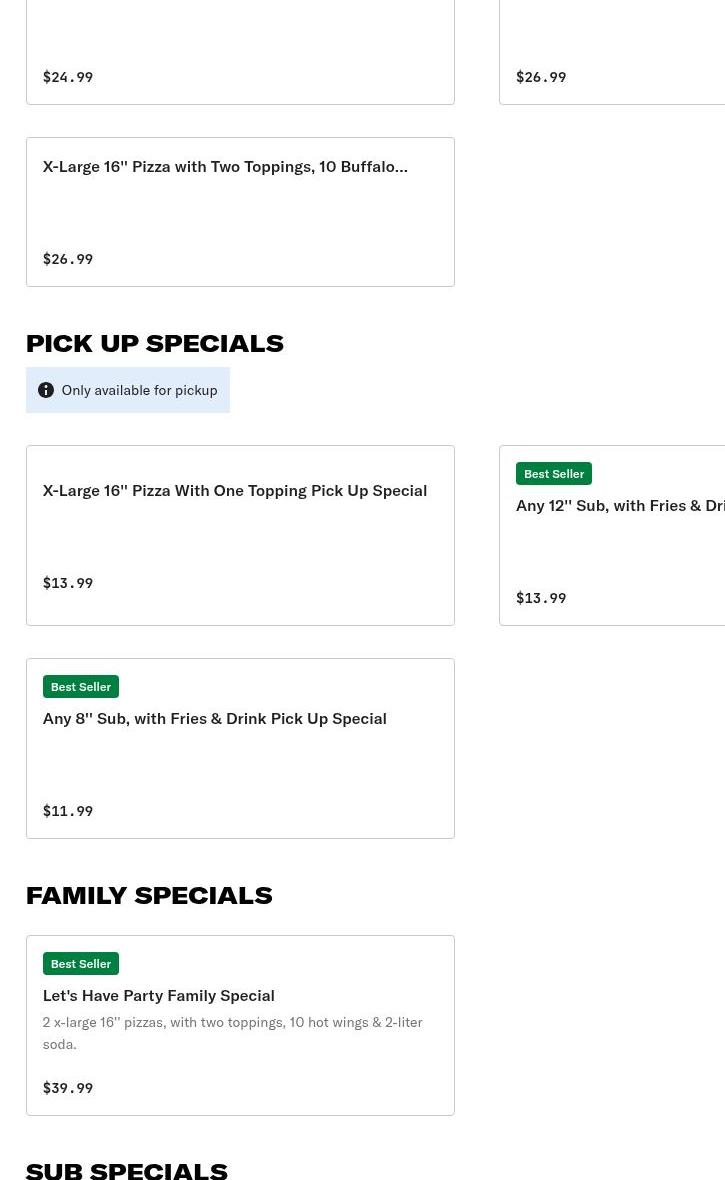Viewport: 725px width, 1180px height.
Task: Click the info icon beside pickup notice
Action: click(46, 390)
